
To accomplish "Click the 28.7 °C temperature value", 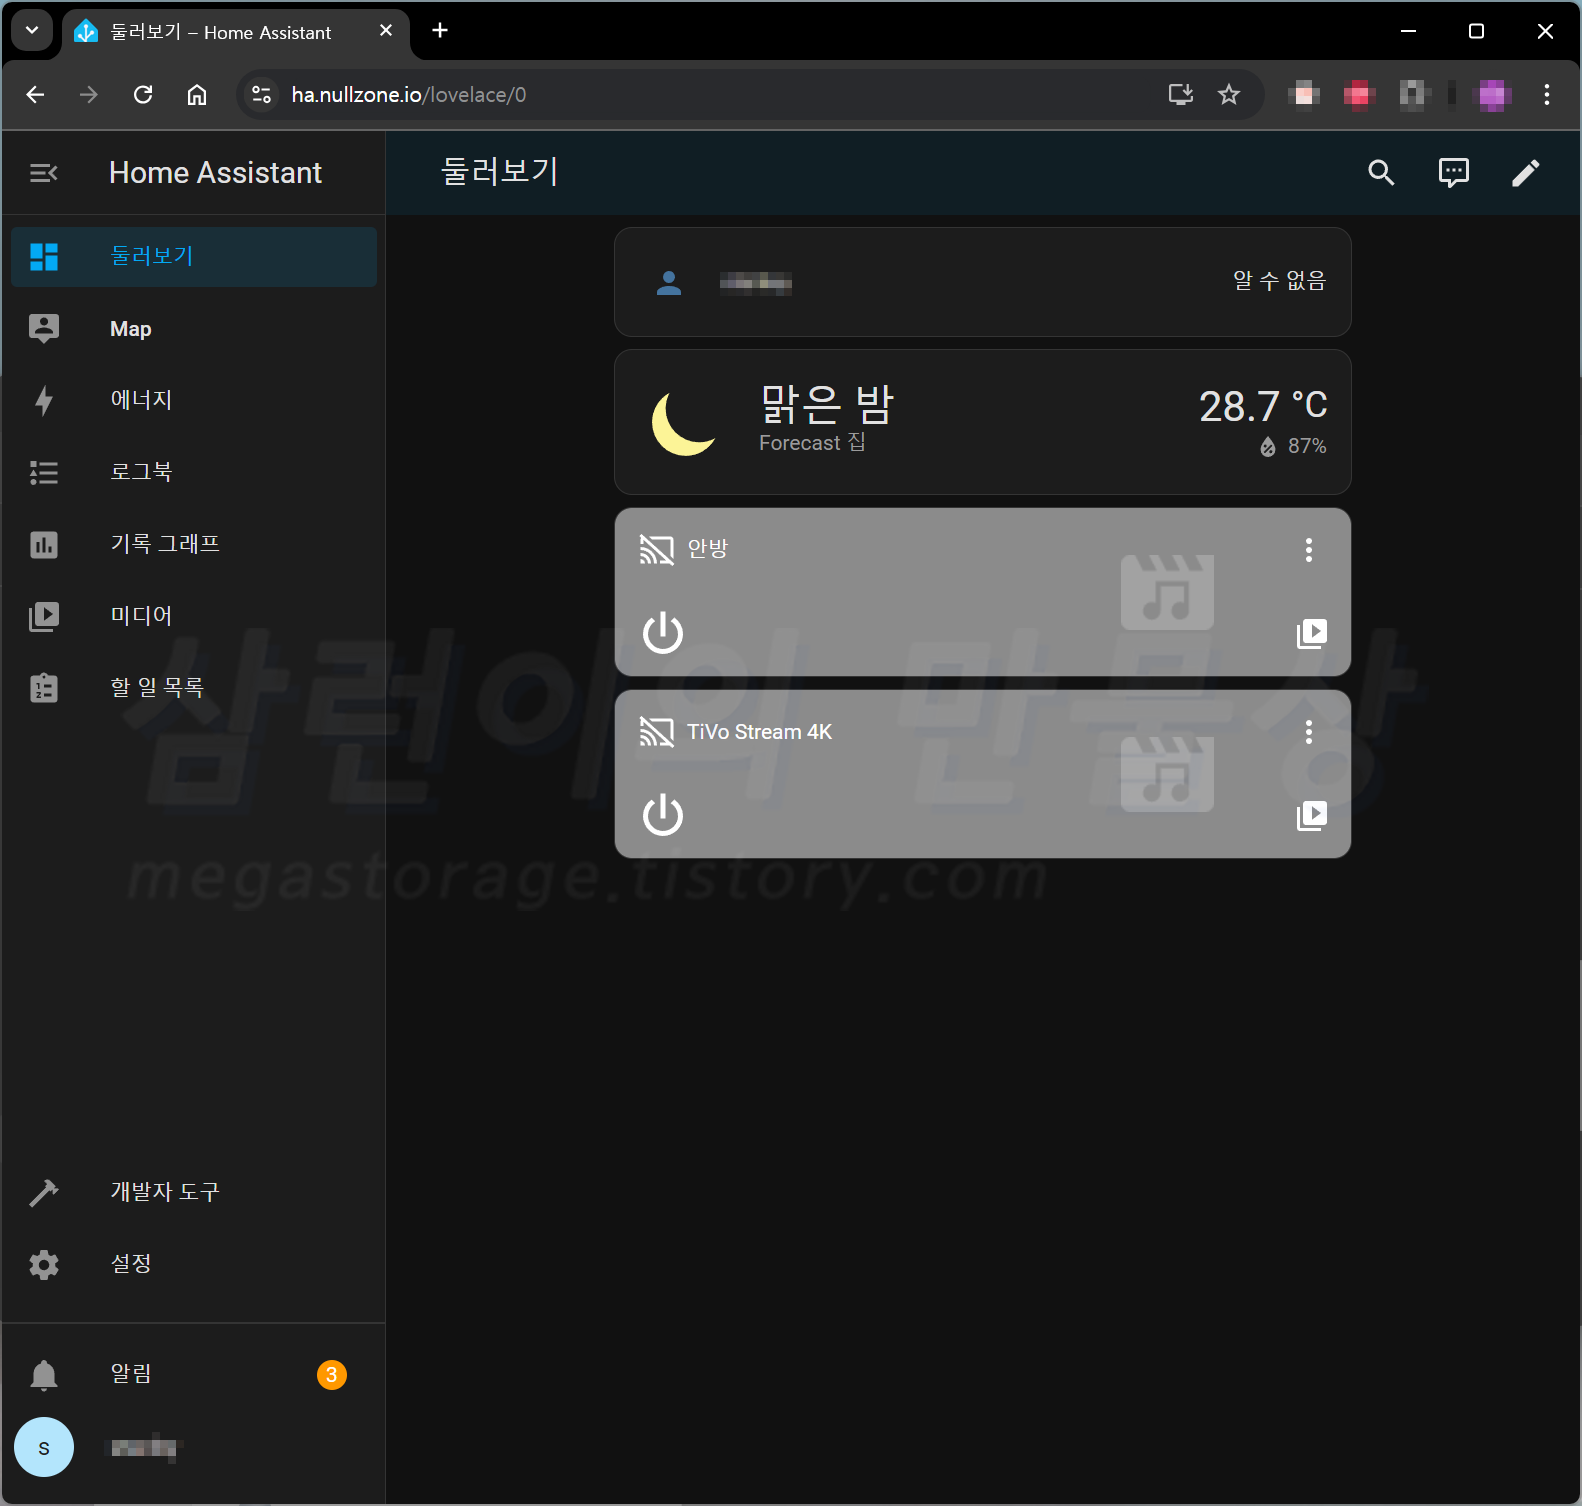I will (x=1263, y=406).
